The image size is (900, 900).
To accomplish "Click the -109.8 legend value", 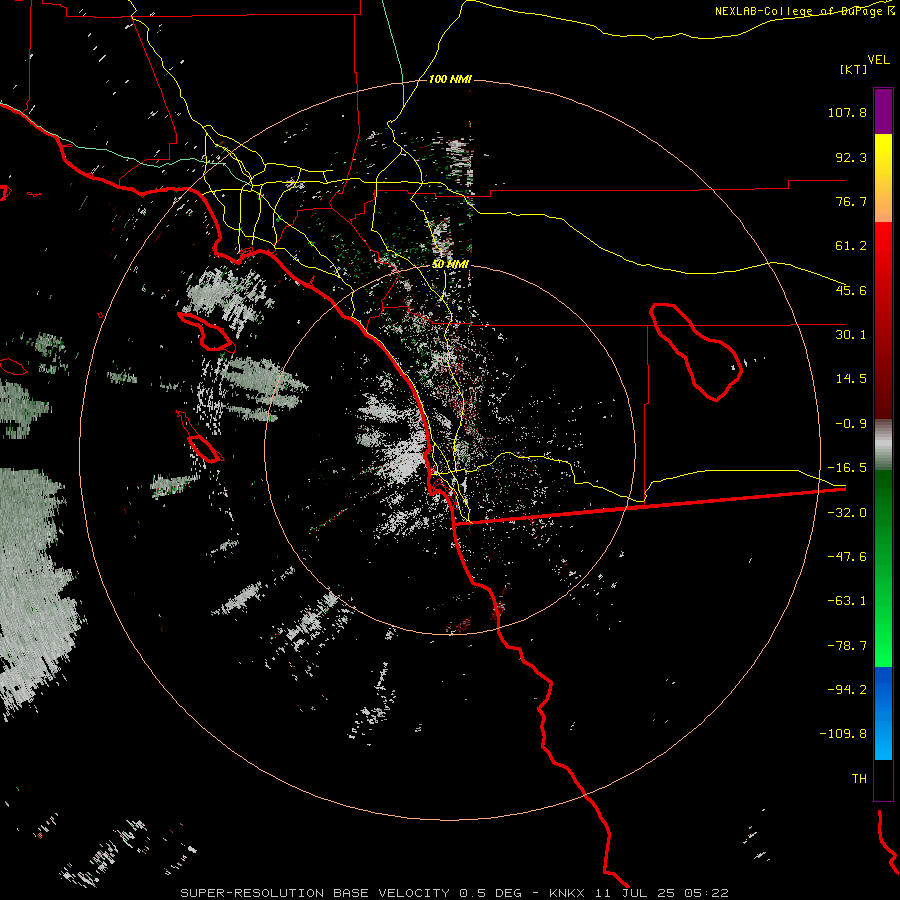I will point(843,734).
